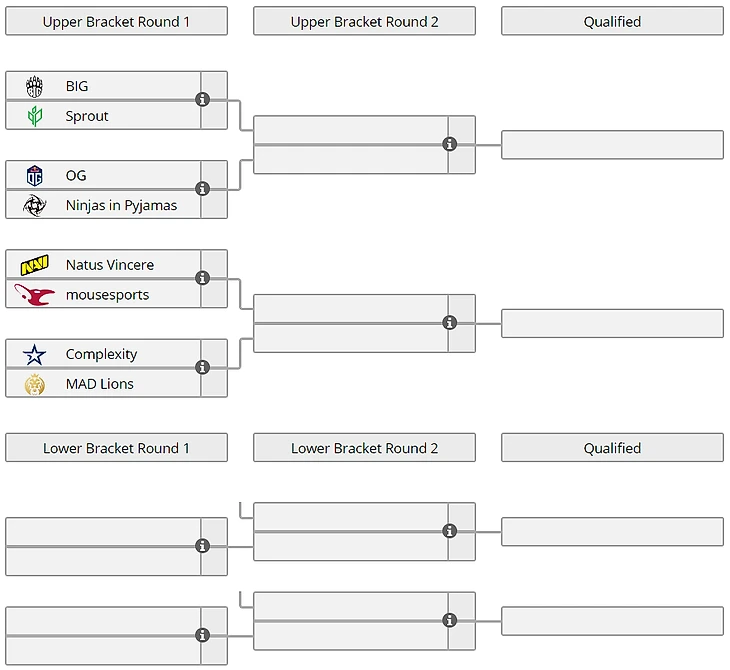Click the Ninjas in Pyjamas team name

121,205
